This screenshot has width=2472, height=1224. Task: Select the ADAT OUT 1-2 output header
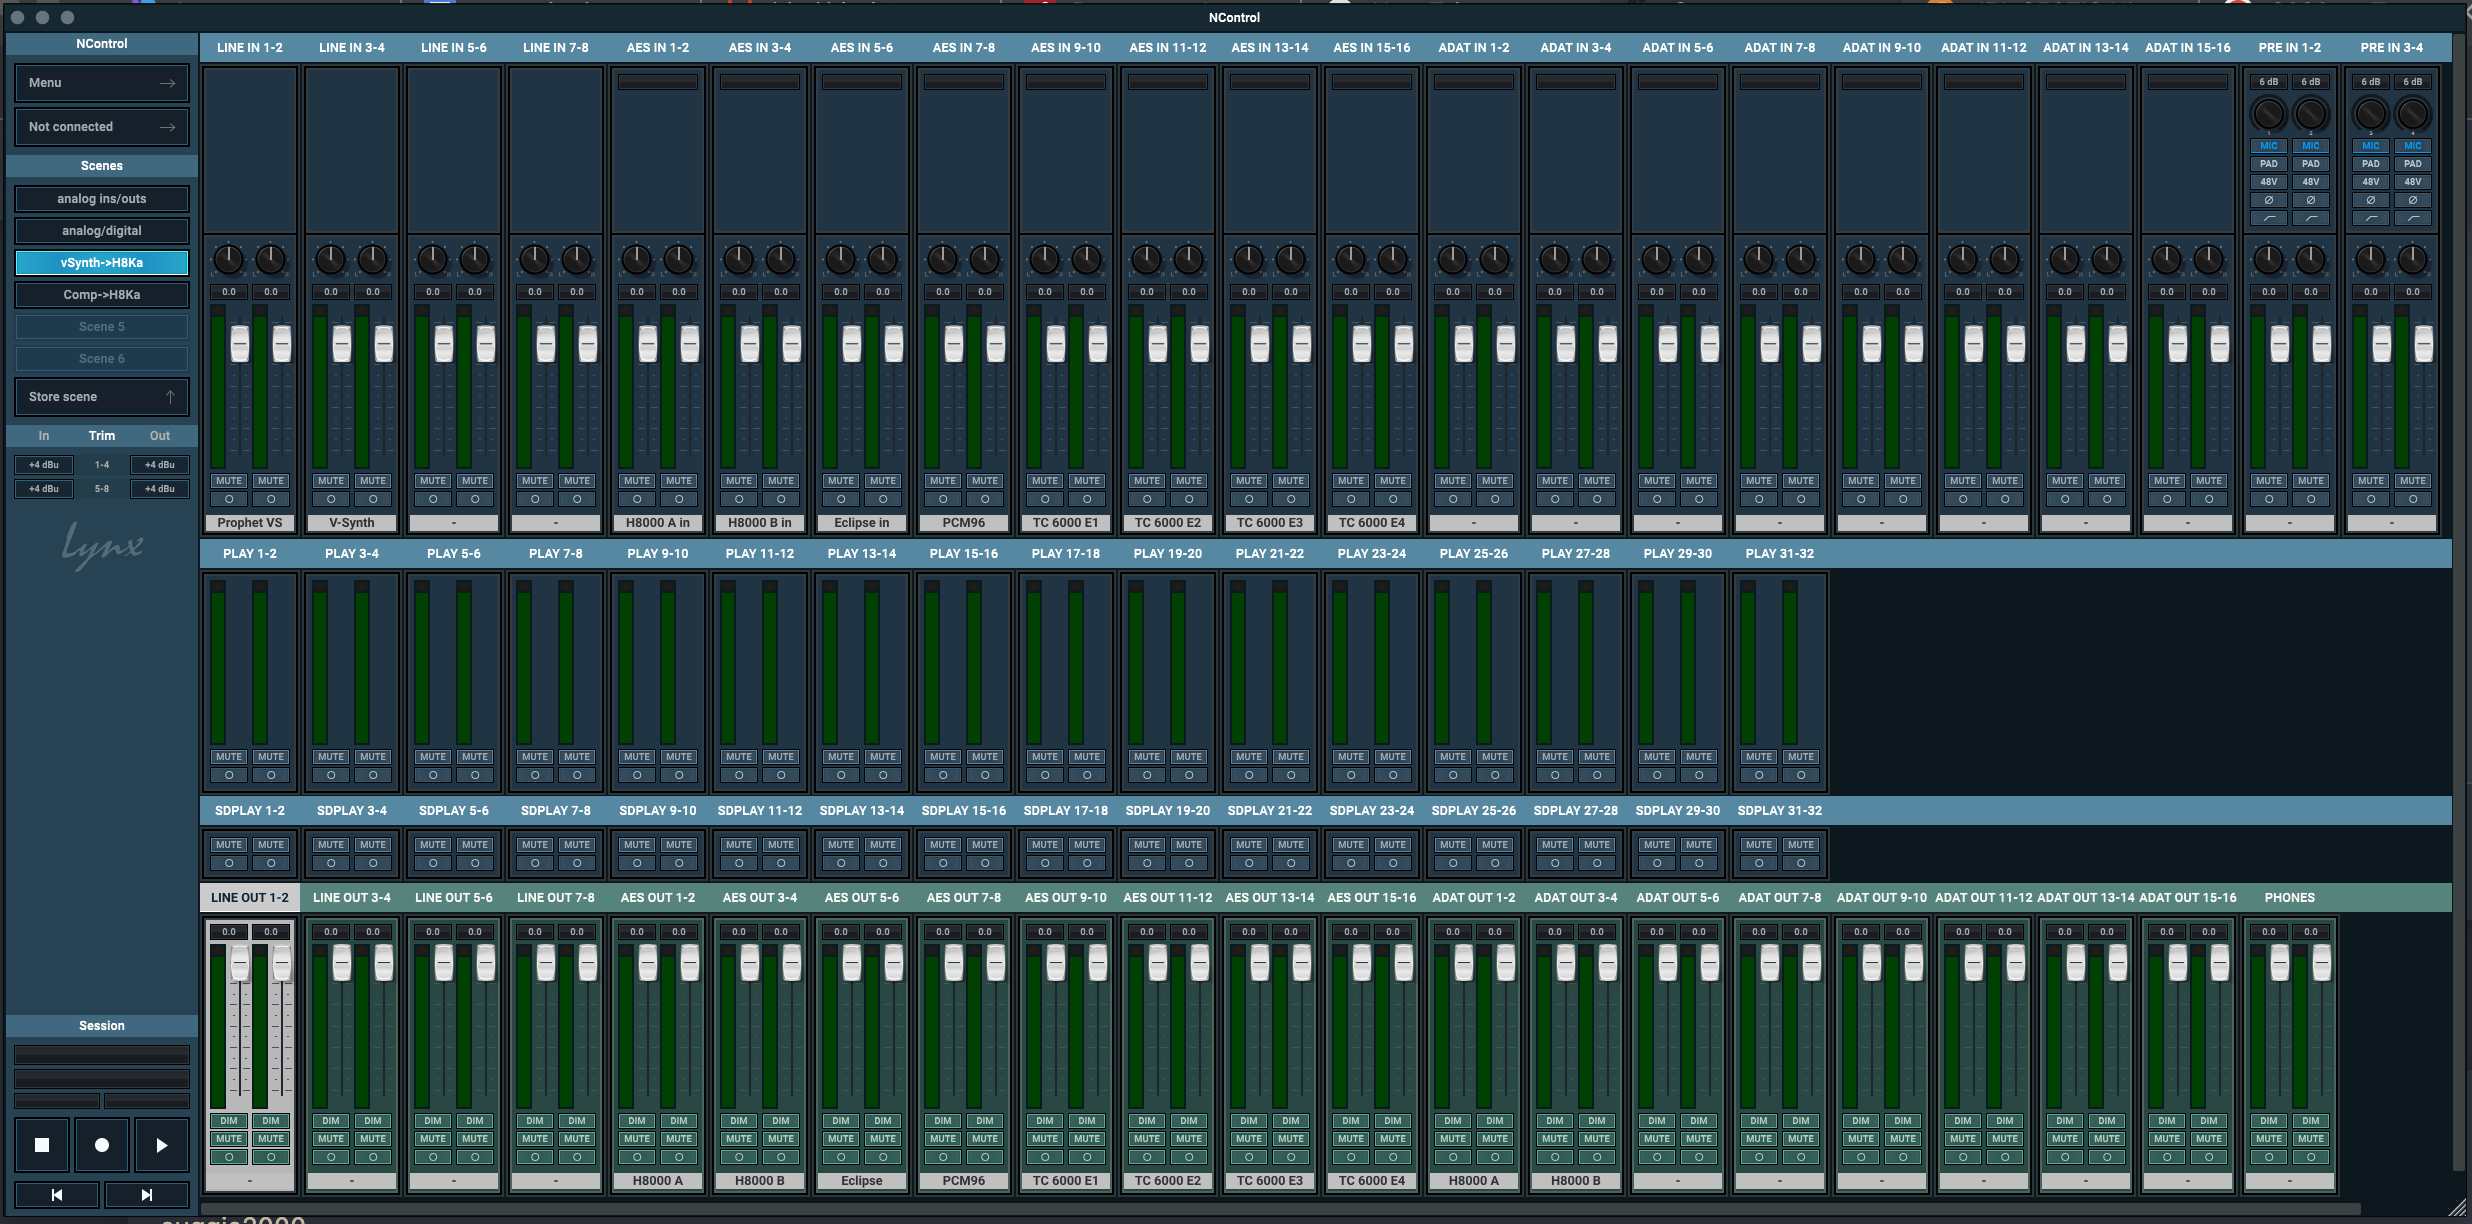(x=1474, y=898)
